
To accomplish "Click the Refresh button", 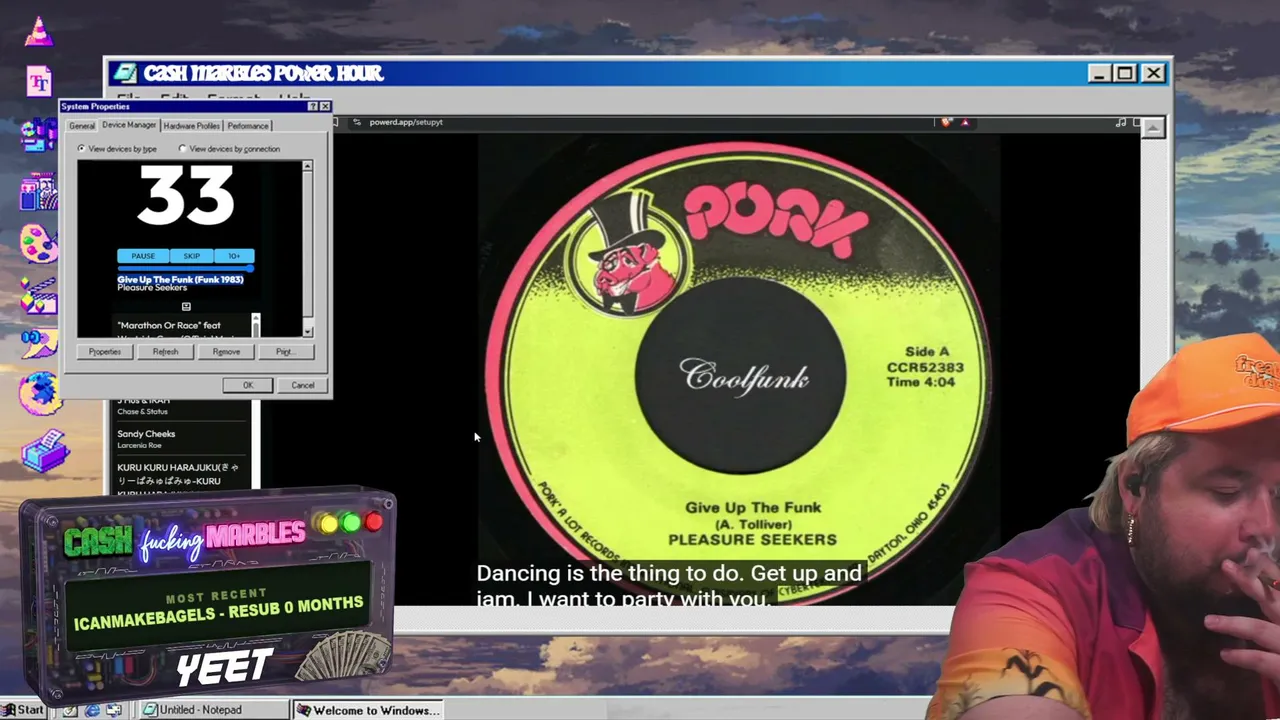I will pos(166,352).
